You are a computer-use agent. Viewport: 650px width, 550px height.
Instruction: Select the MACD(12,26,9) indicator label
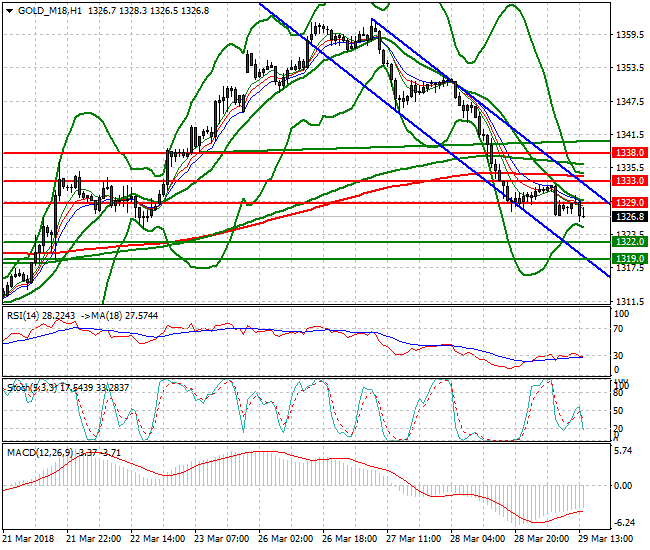click(x=64, y=453)
